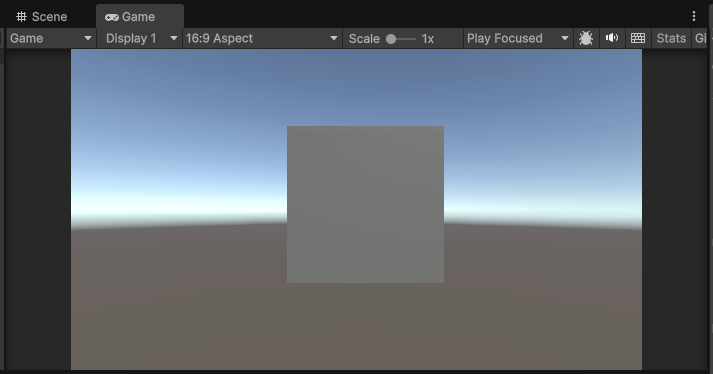Switch to the Scene tab

click(x=42, y=17)
